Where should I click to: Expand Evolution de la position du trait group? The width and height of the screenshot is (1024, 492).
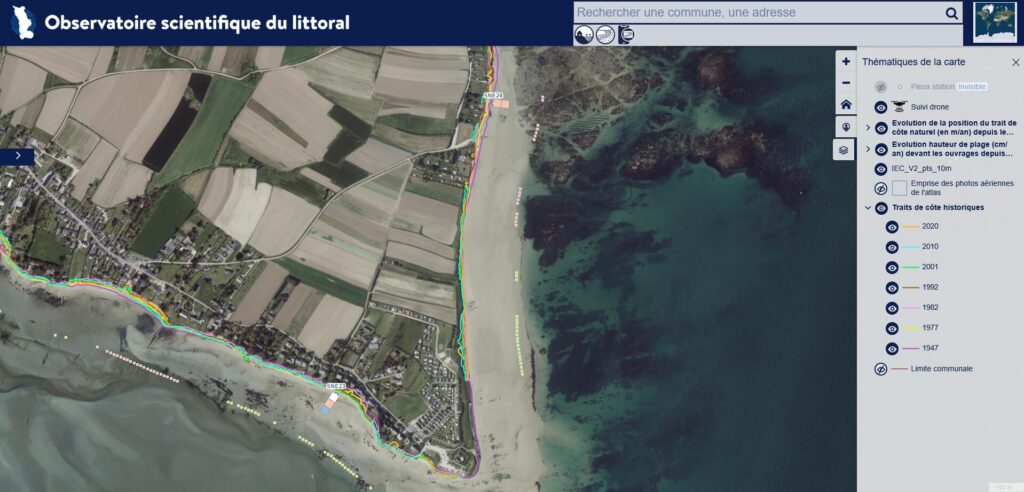868,128
